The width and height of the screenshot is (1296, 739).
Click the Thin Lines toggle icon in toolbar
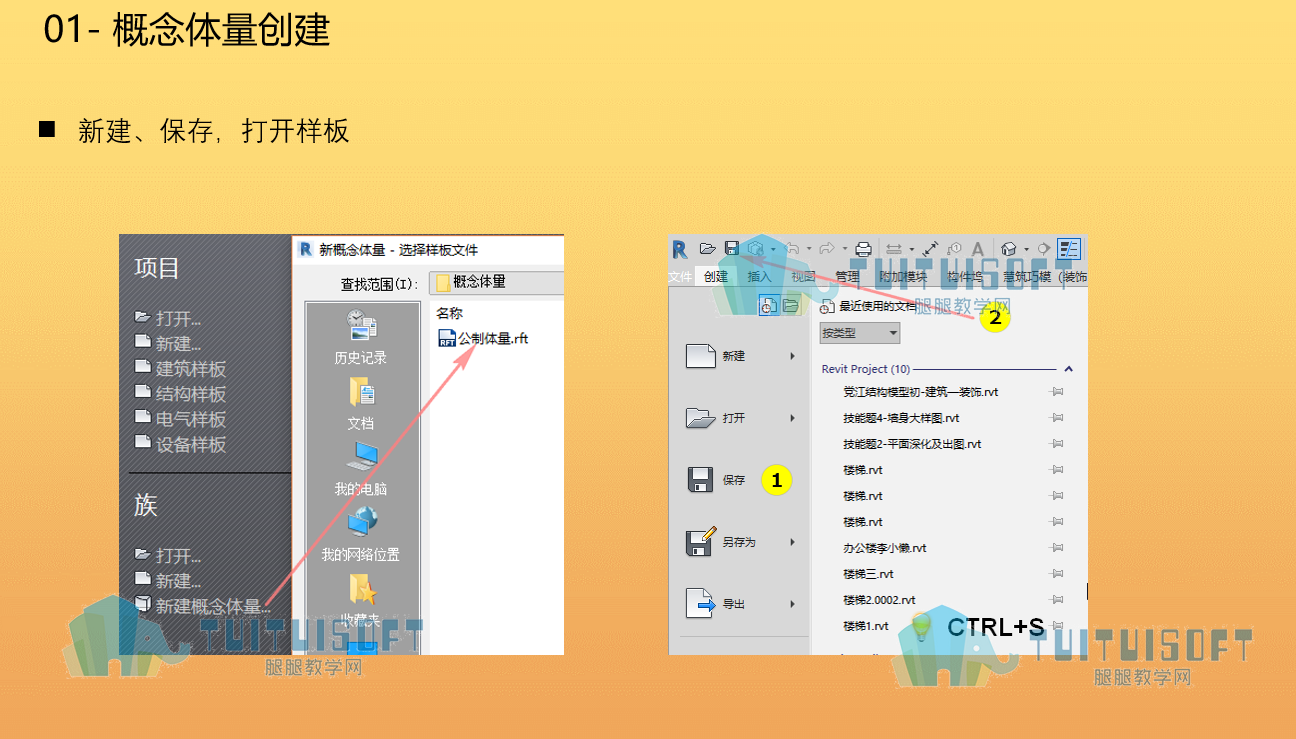pos(1069,249)
